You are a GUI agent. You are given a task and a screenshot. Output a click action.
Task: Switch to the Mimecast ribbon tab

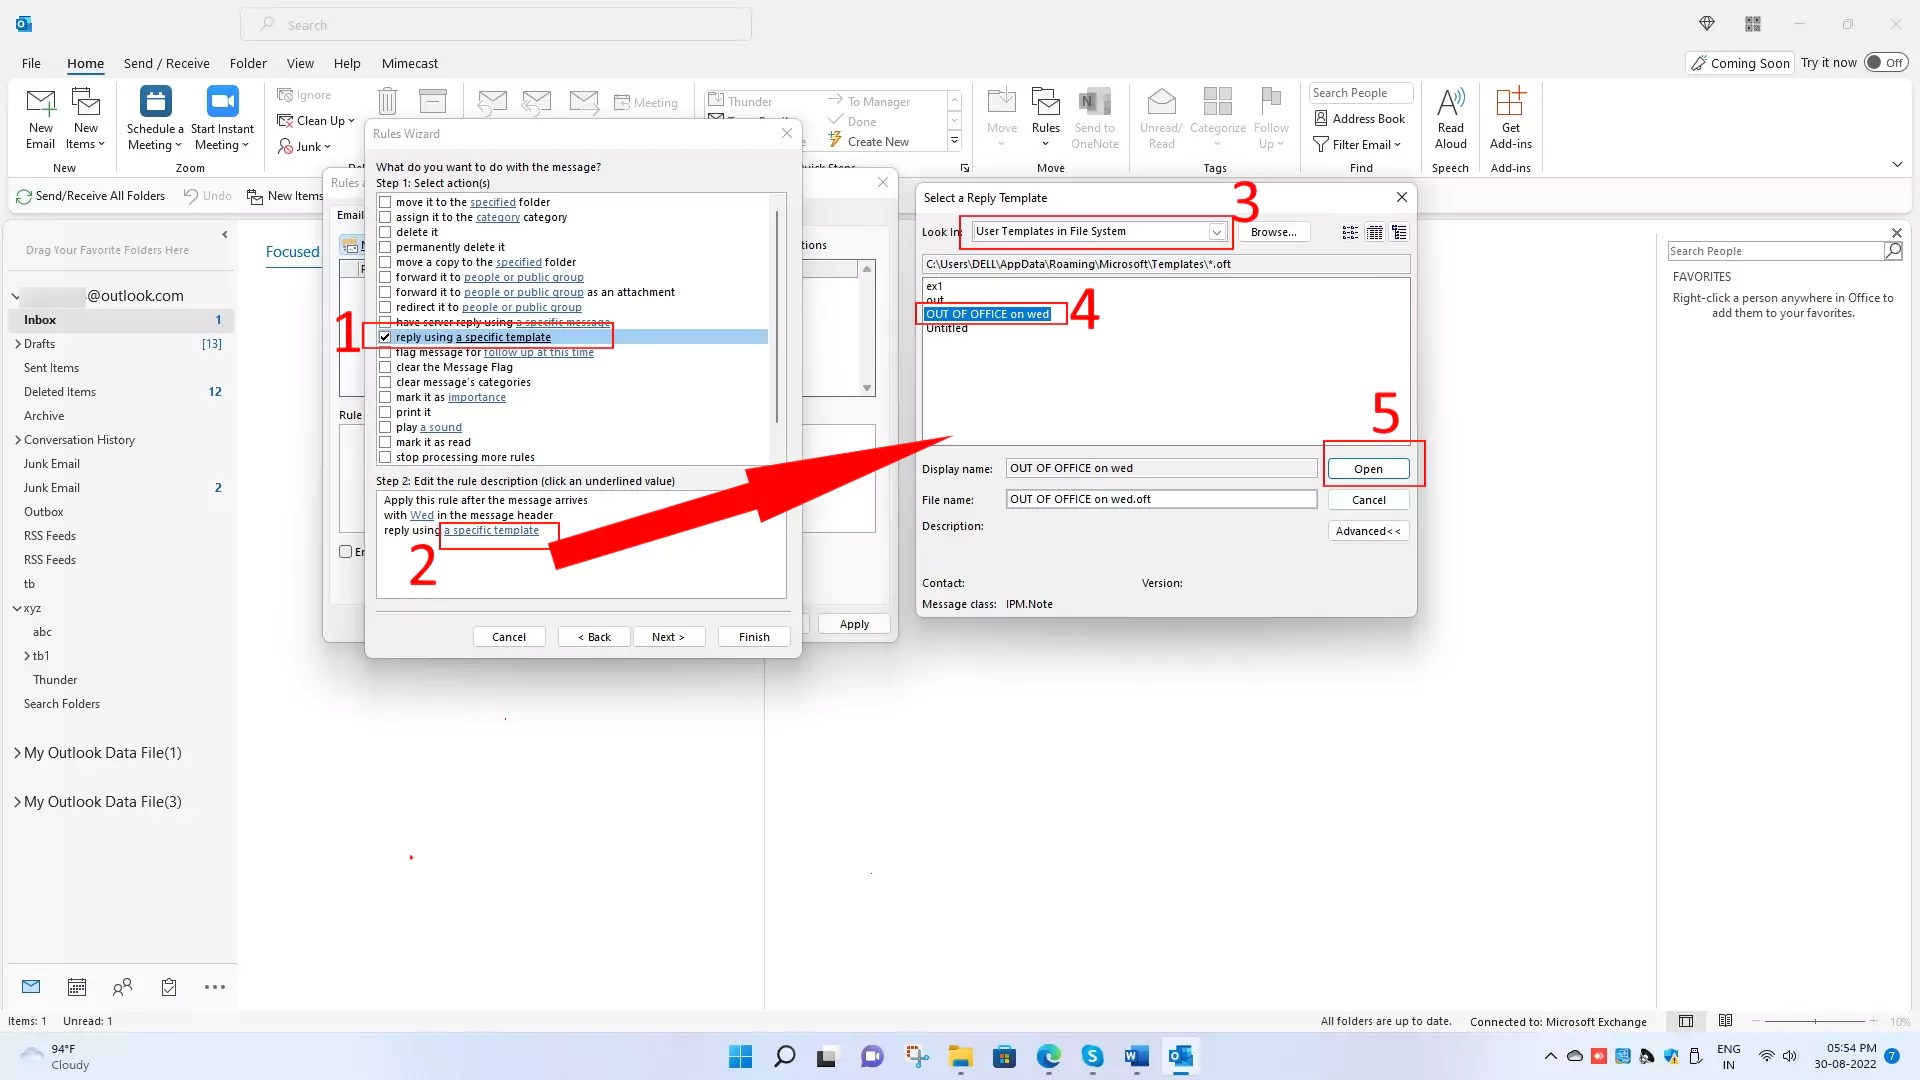click(410, 63)
